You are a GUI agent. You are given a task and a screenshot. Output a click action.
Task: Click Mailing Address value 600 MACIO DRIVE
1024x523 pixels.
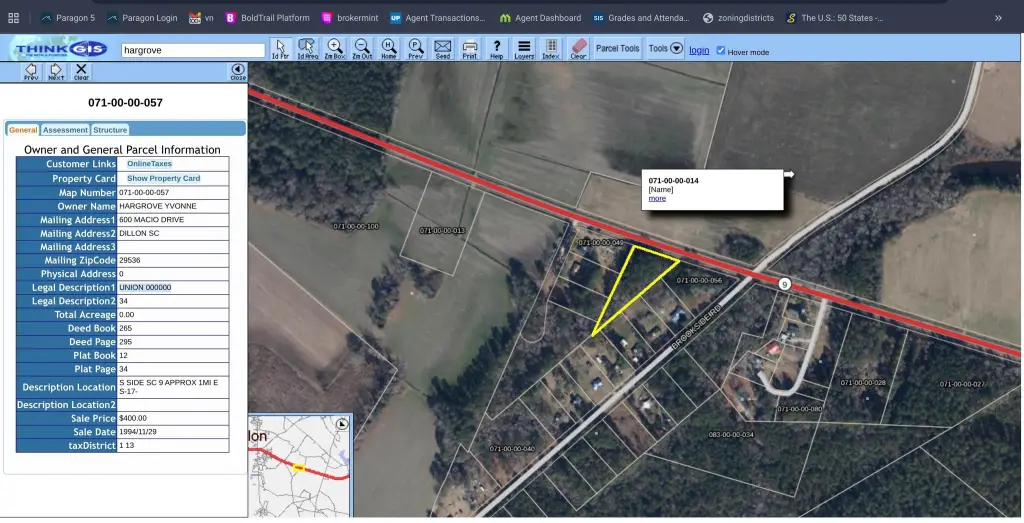pos(152,219)
